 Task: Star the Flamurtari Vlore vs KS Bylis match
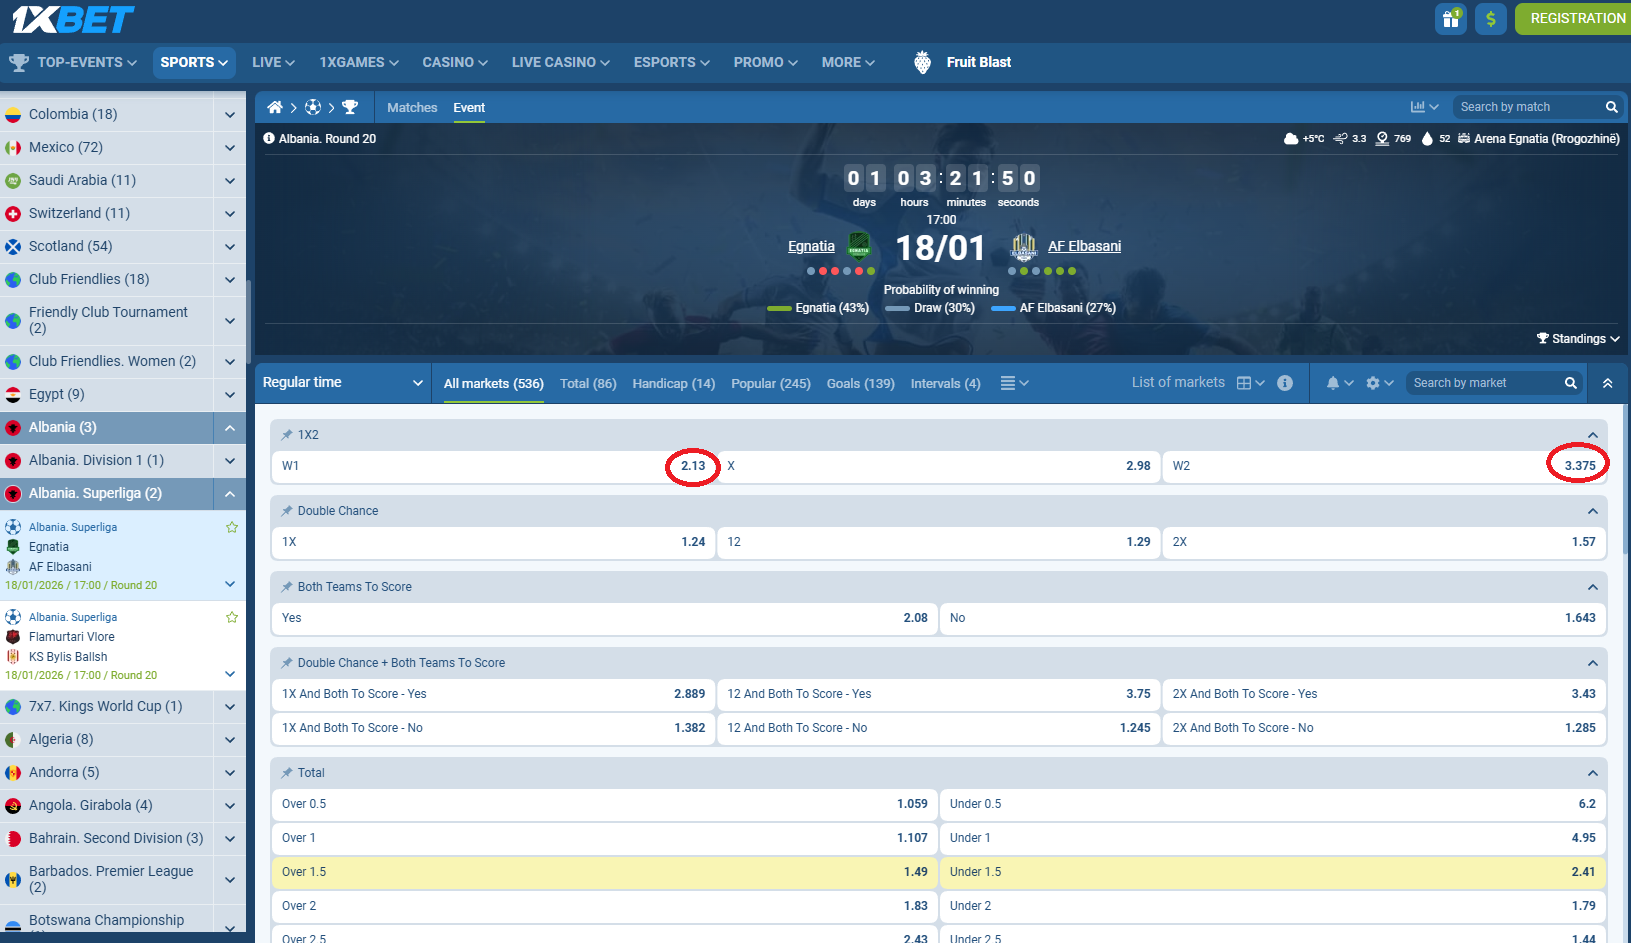tap(232, 617)
